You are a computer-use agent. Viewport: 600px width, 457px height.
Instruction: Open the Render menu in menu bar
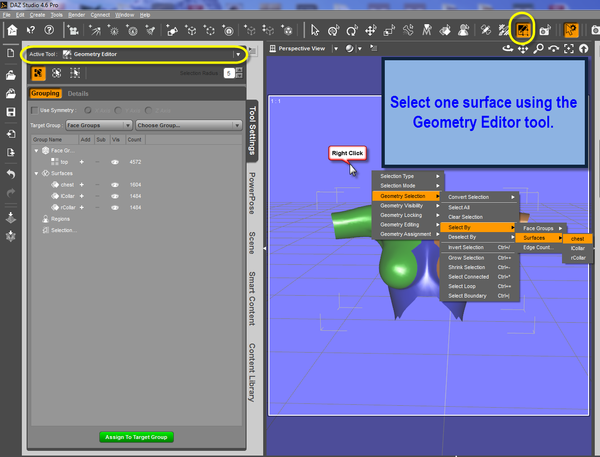pyautogui.click(x=77, y=15)
